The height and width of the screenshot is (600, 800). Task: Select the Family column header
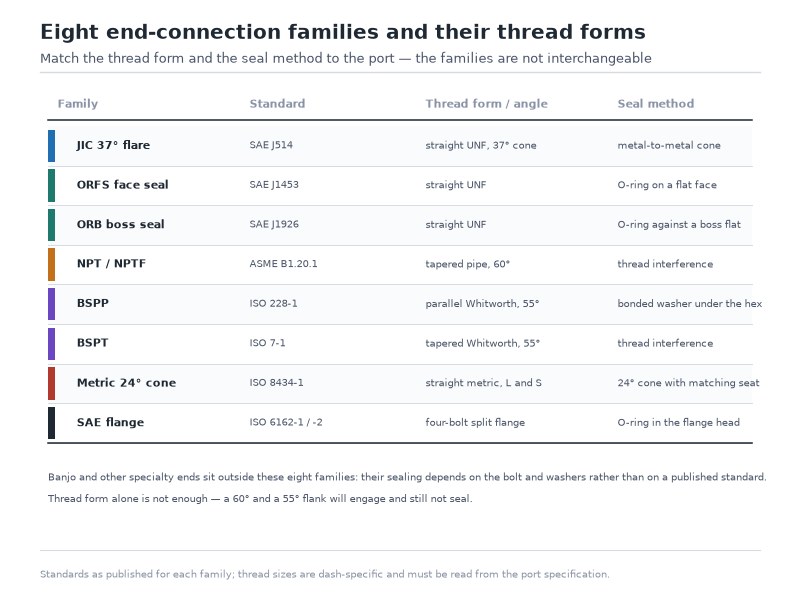[78, 104]
